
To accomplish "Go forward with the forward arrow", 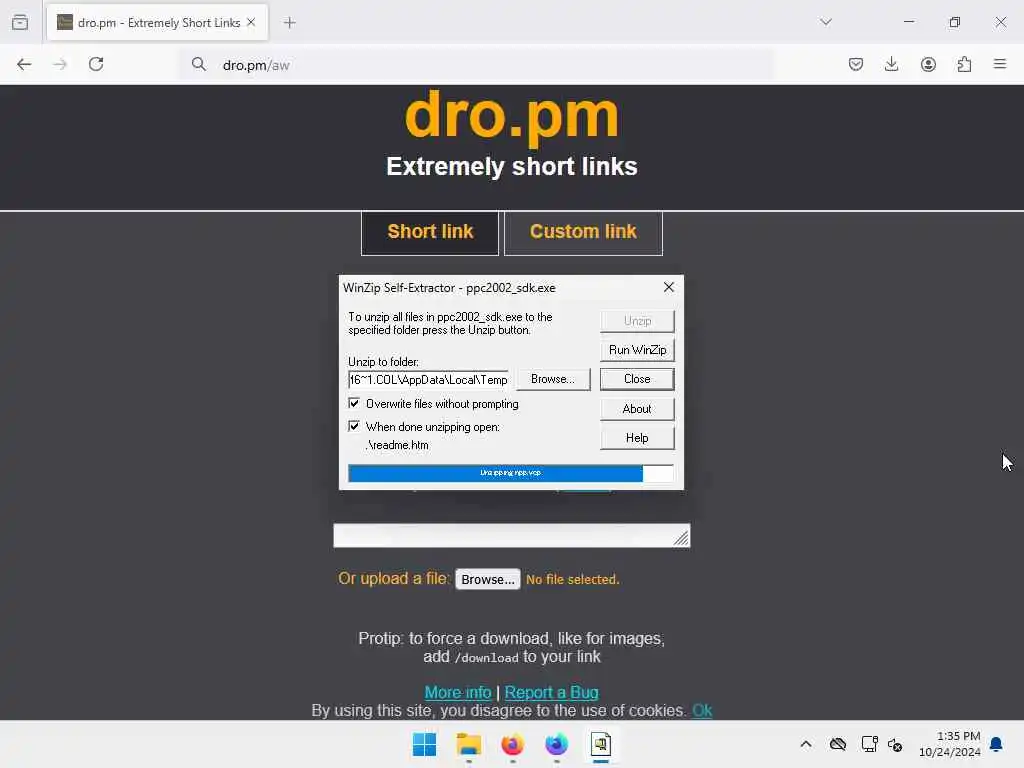I will point(60,64).
